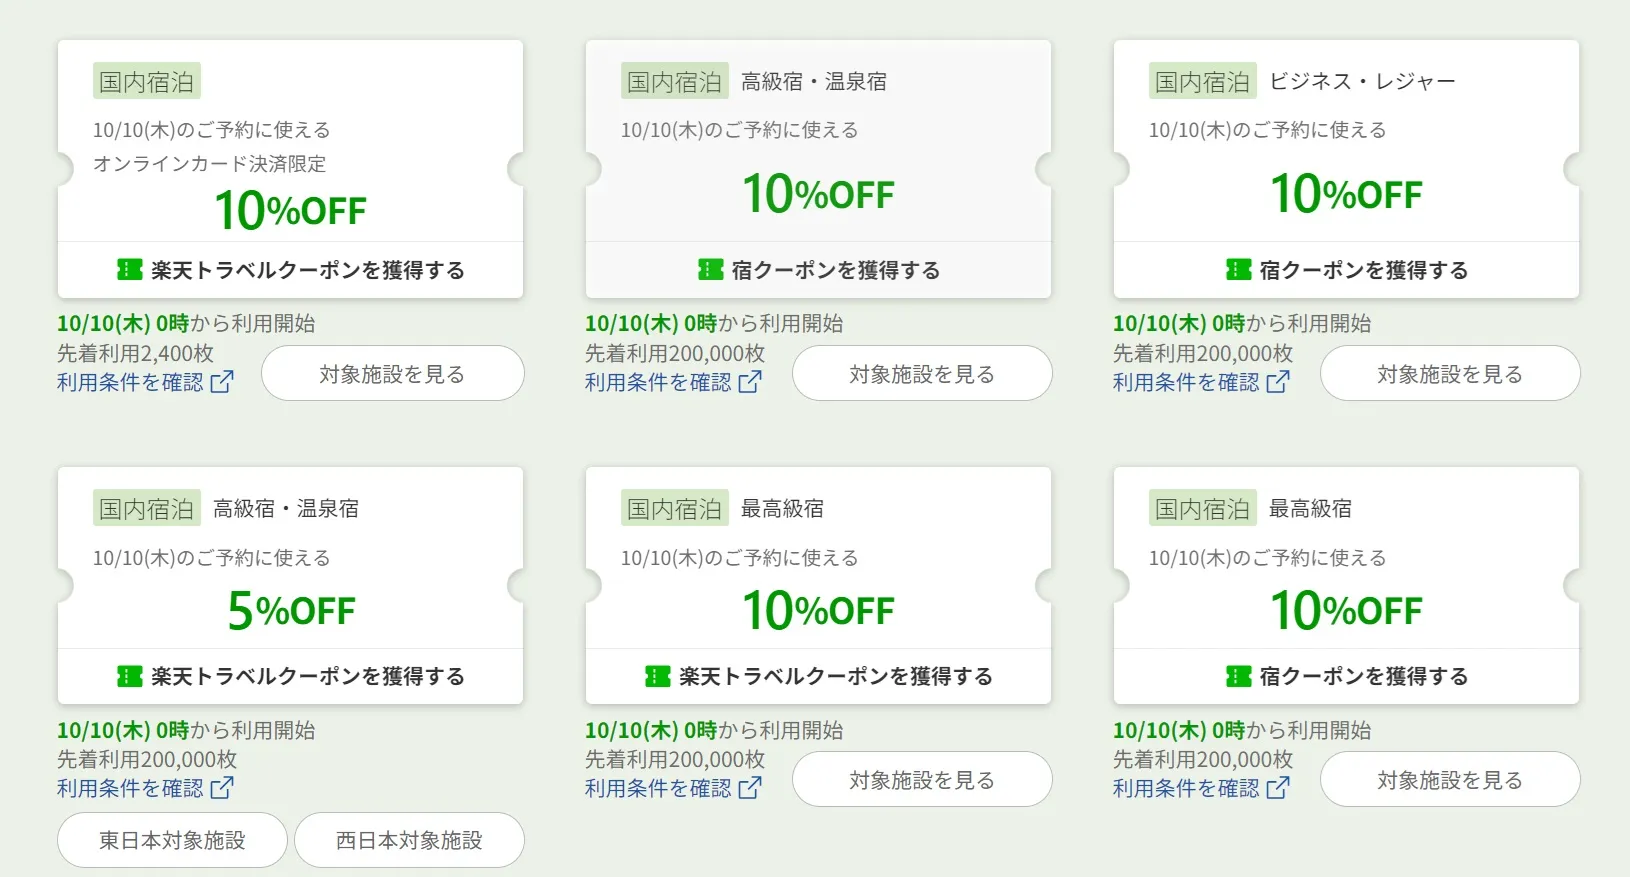Screen dimensions: 1630x877
Task: Click 高級宿・温泉宿 label on the 10%OFF coupon
Action: (x=814, y=82)
